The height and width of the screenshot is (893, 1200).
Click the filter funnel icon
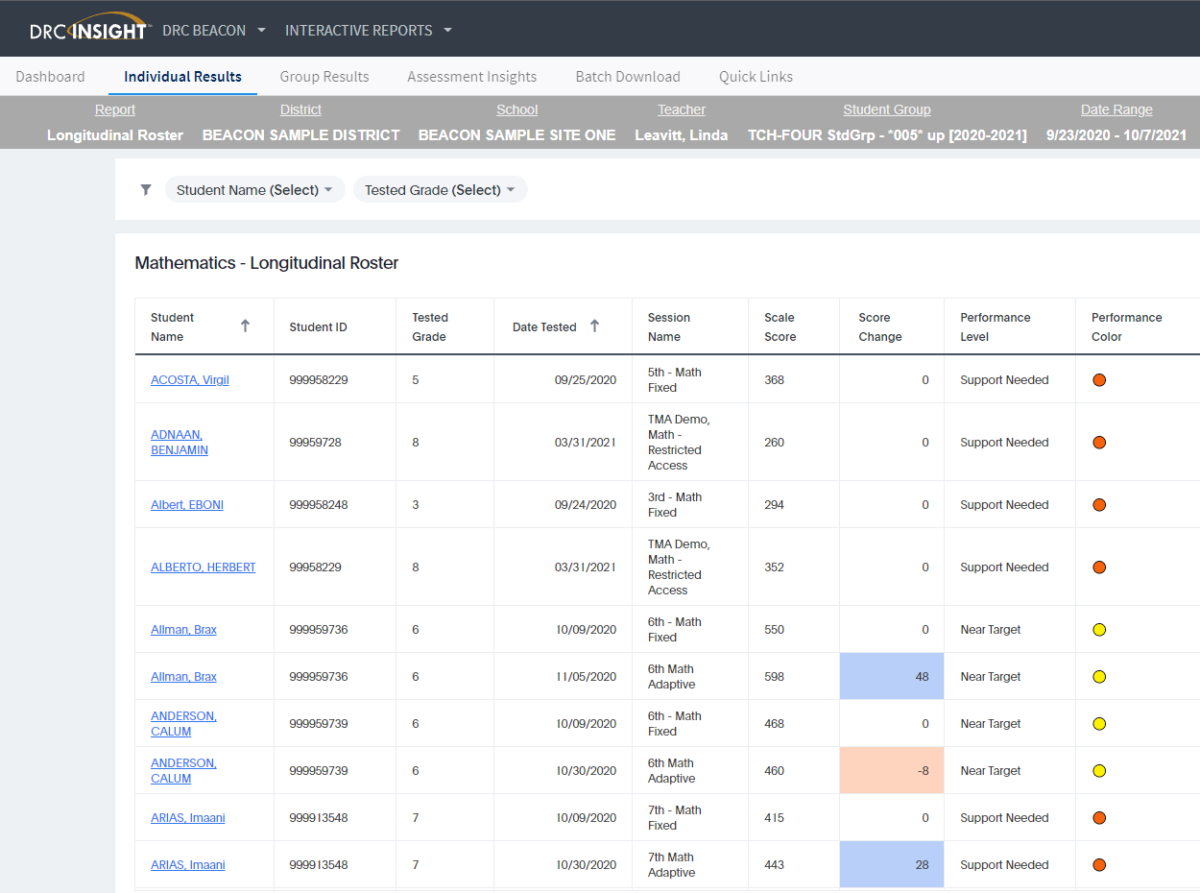point(145,189)
